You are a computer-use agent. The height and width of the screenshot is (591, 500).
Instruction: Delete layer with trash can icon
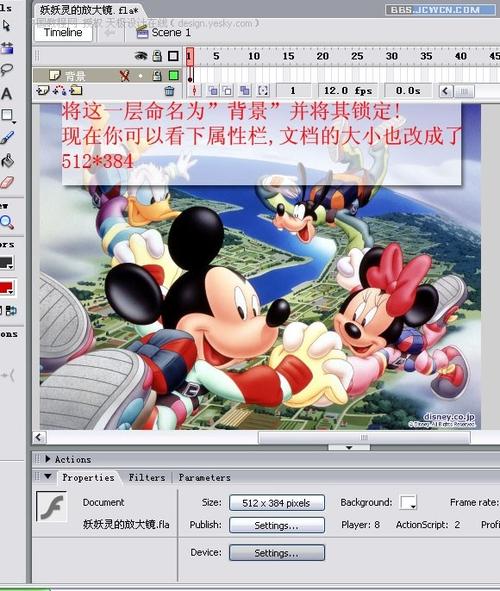(x=169, y=91)
